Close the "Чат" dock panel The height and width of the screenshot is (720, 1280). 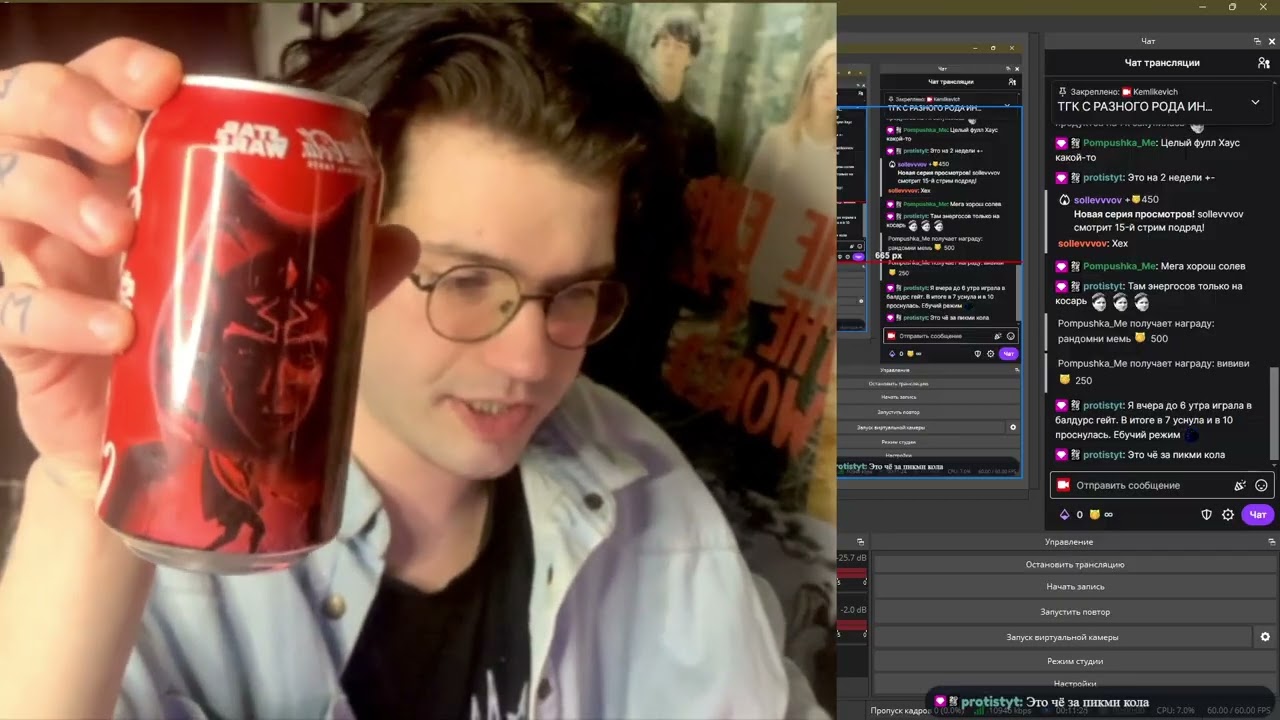click(1272, 41)
